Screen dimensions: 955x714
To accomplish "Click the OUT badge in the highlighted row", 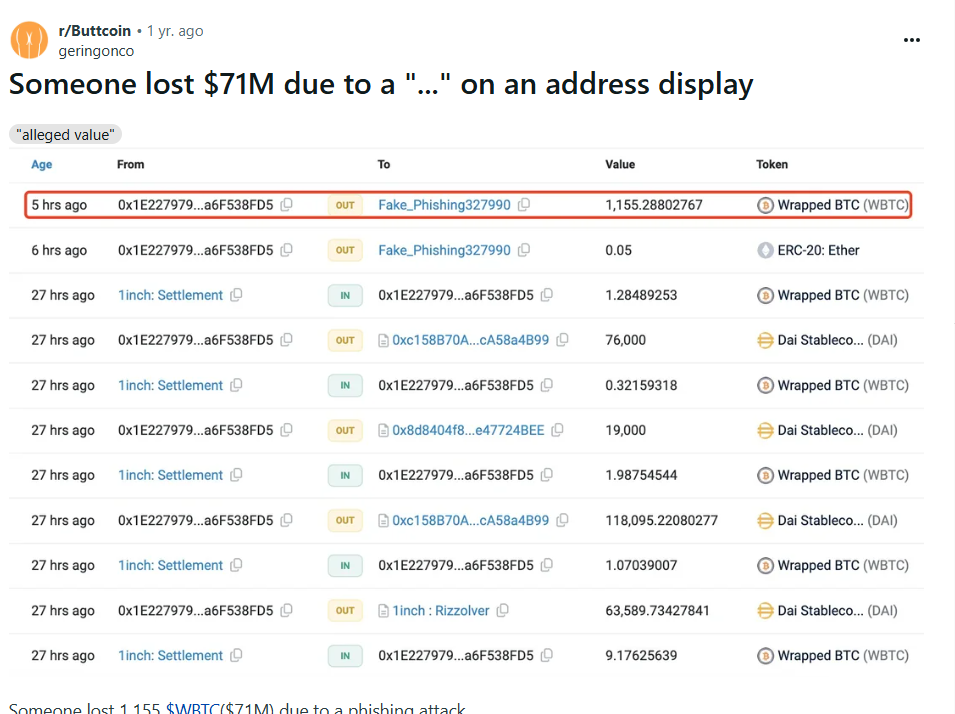I will point(345,205).
